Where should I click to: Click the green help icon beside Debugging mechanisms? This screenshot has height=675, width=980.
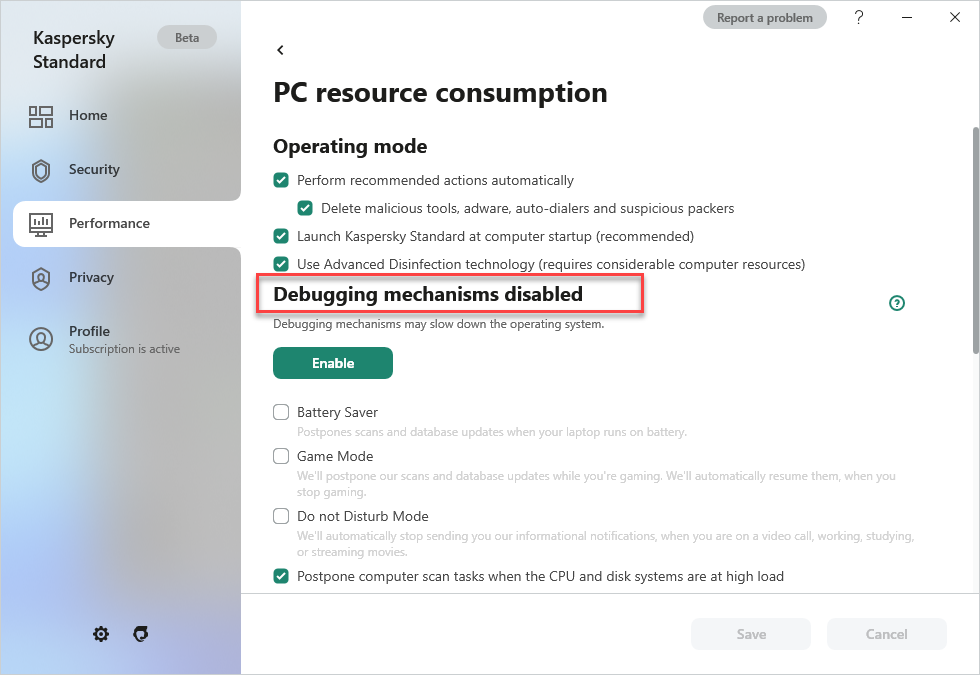[x=897, y=303]
